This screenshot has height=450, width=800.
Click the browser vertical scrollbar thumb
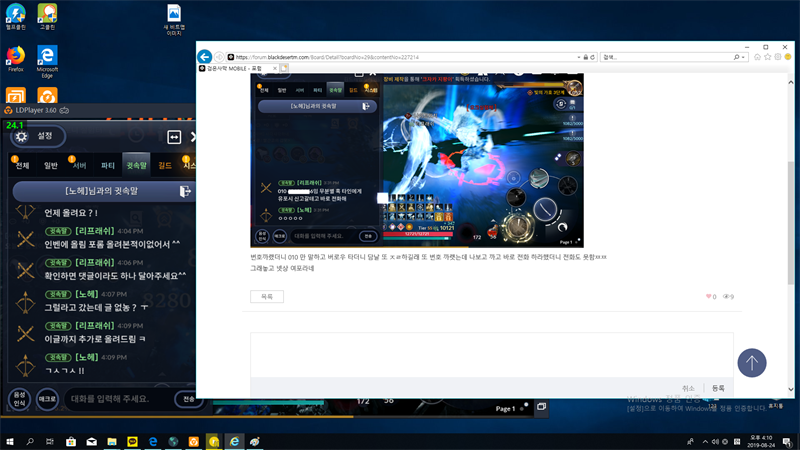791,223
